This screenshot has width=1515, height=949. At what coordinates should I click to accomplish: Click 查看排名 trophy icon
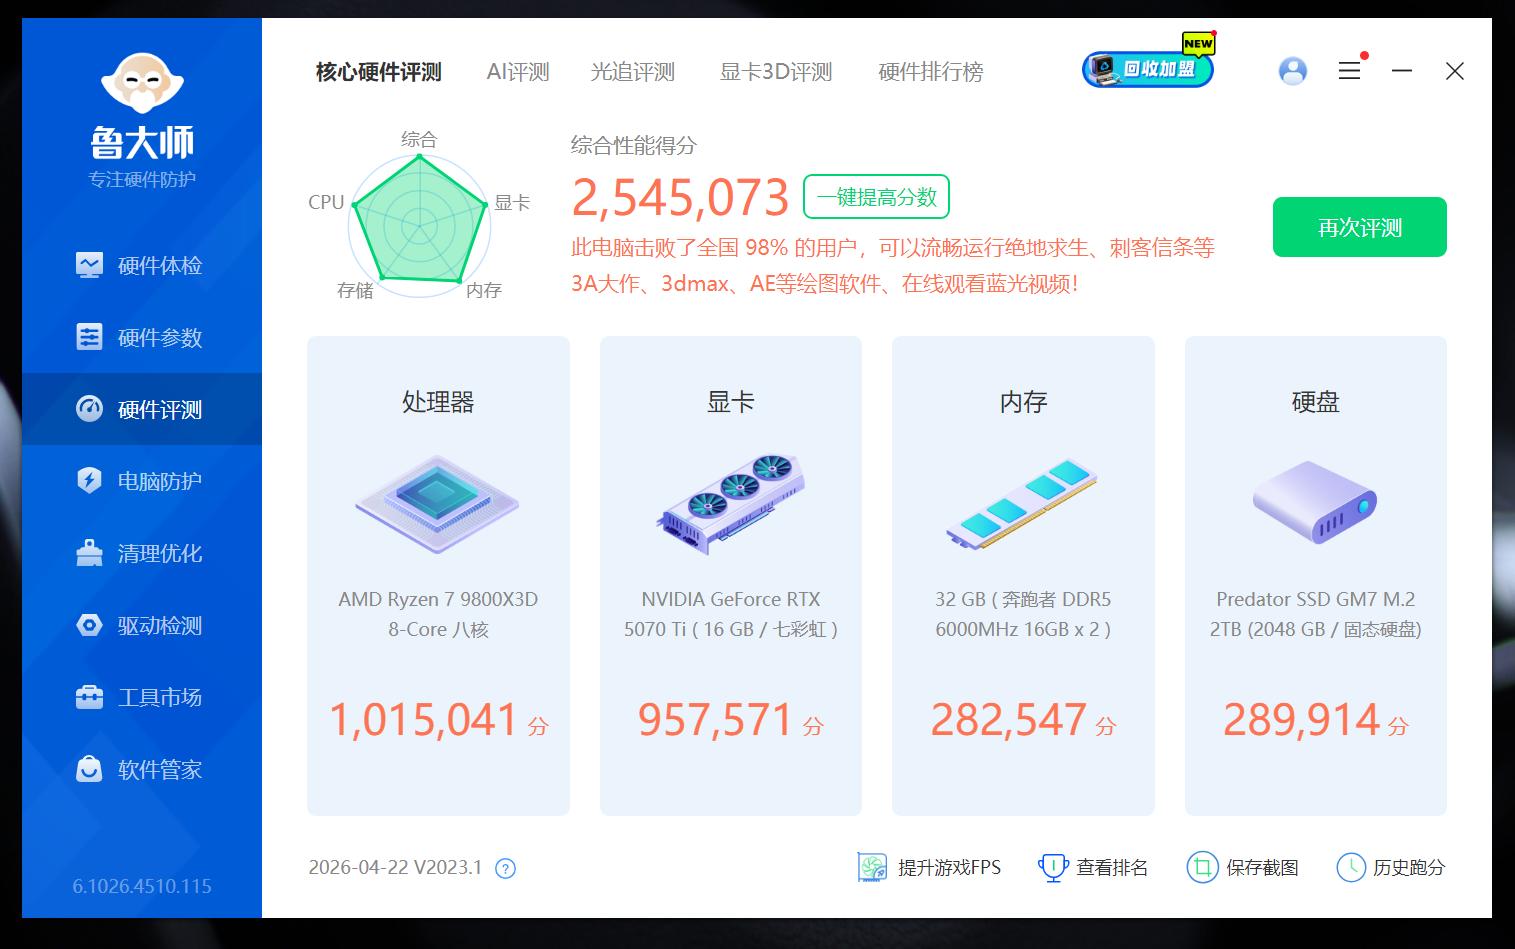click(x=1053, y=867)
